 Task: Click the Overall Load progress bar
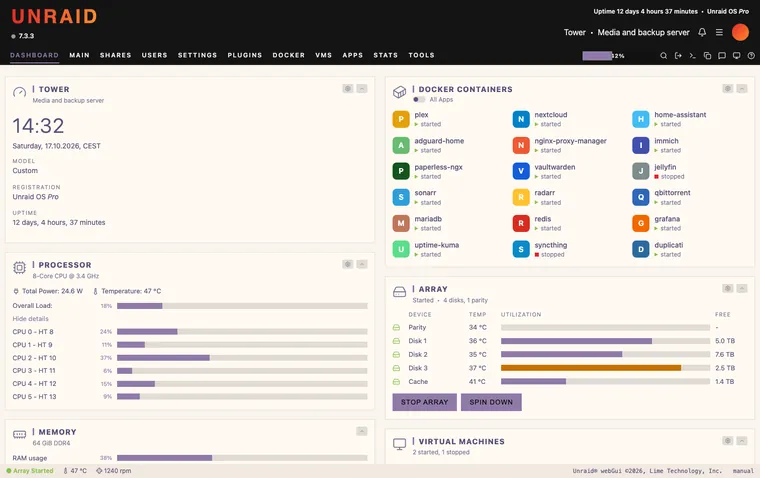[x=242, y=306]
